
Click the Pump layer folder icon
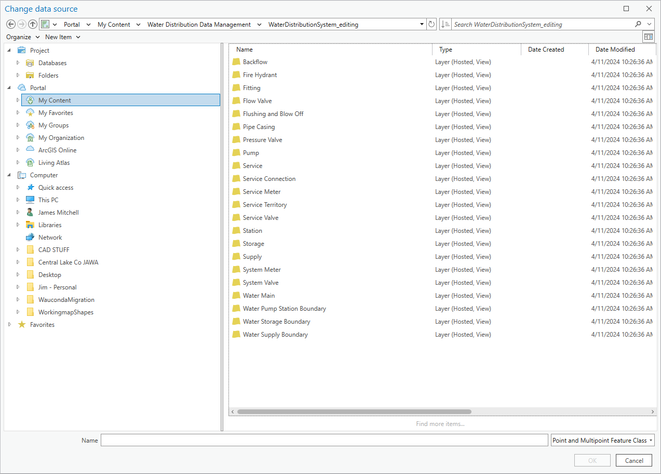(x=236, y=153)
